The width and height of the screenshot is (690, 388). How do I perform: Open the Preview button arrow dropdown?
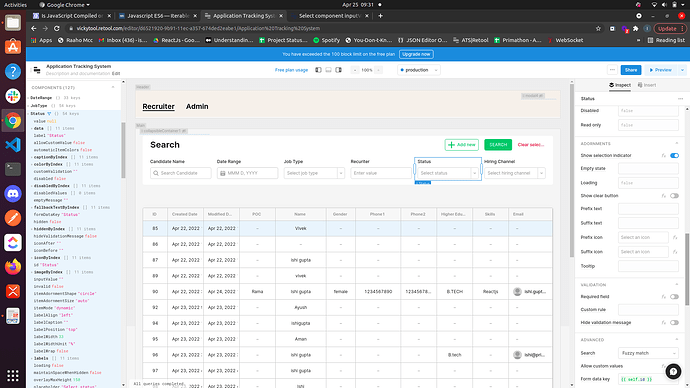tap(683, 70)
